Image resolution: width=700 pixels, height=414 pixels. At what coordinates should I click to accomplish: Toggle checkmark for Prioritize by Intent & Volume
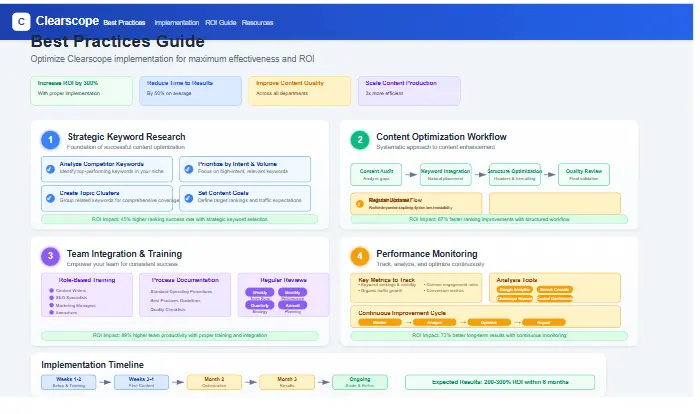click(189, 169)
